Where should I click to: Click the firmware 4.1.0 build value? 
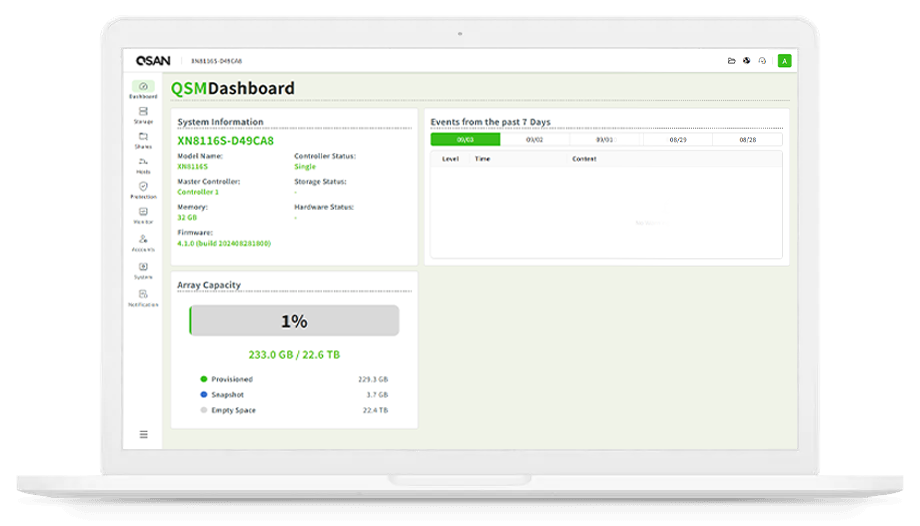coord(224,243)
